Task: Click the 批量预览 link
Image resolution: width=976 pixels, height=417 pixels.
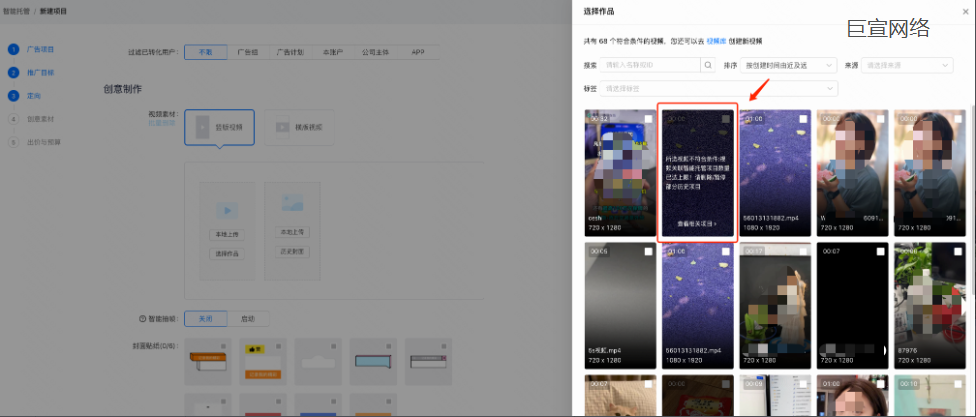Action: click(x=161, y=123)
